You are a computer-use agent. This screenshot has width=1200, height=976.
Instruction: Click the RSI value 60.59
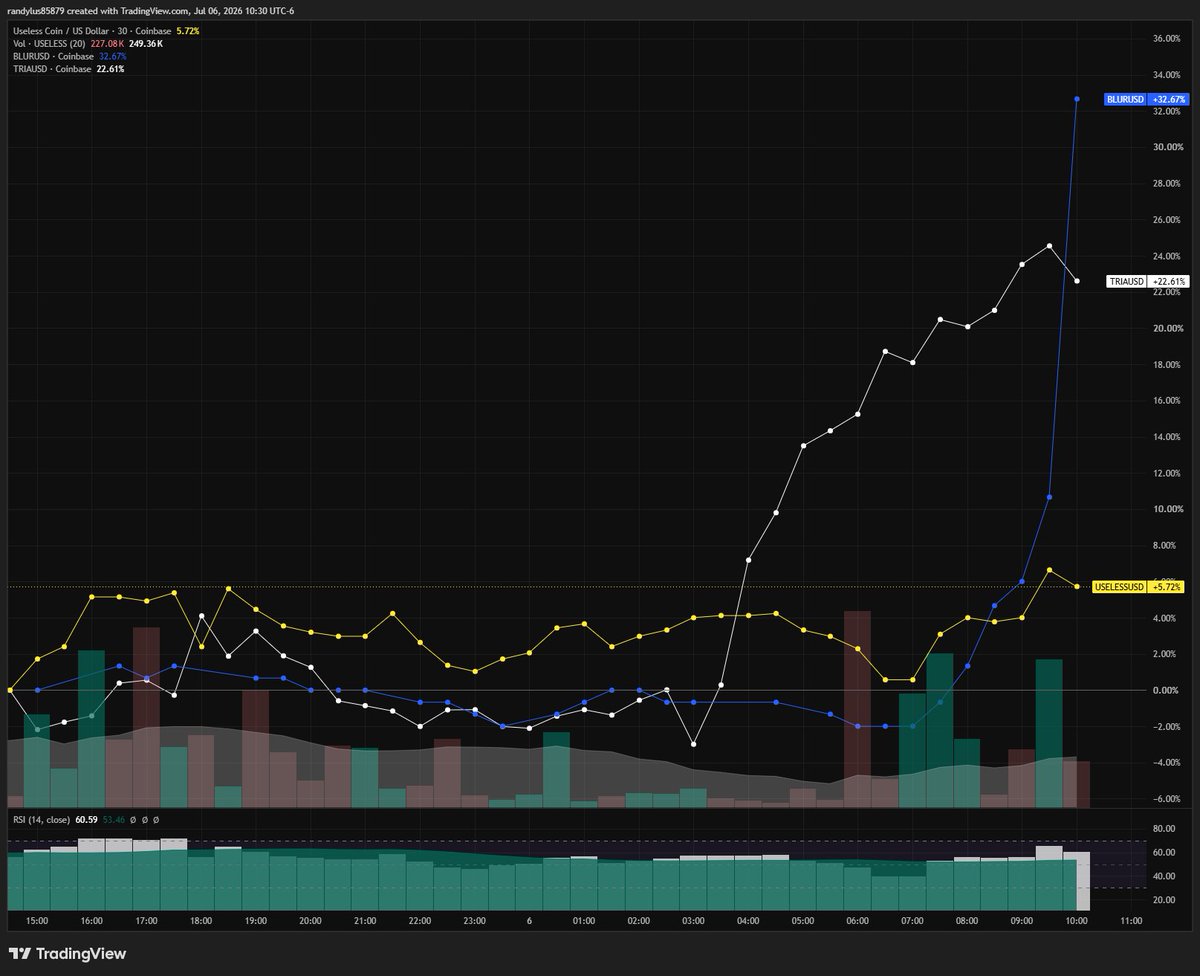pyautogui.click(x=86, y=820)
